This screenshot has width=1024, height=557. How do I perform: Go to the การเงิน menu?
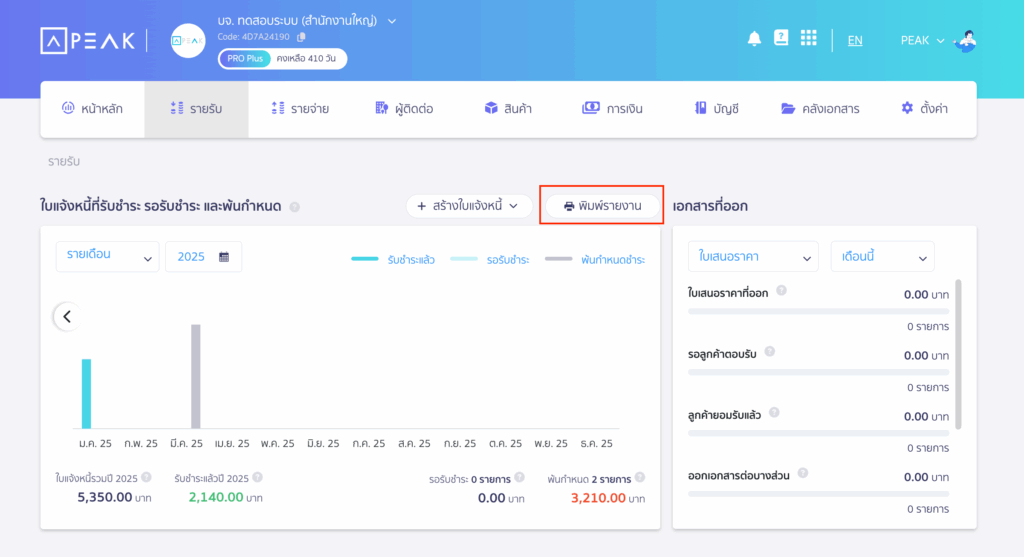(612, 109)
